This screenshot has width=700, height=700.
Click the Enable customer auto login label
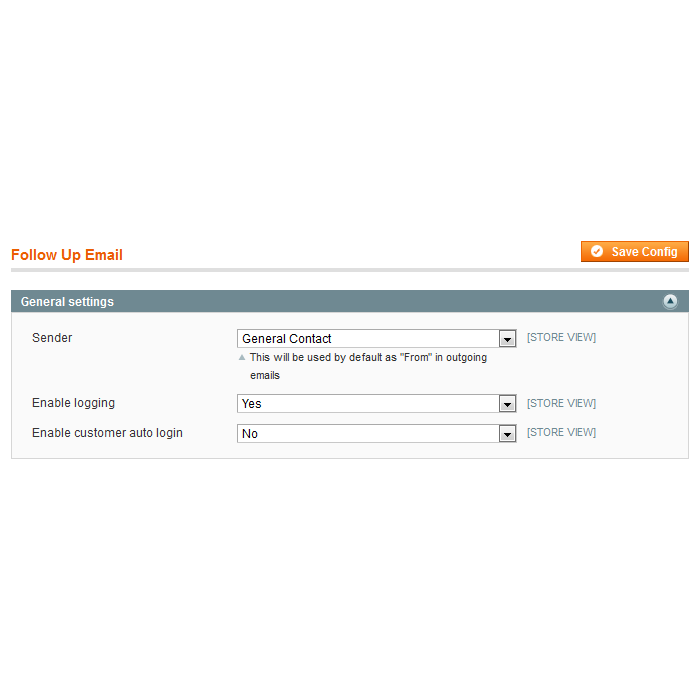click(107, 433)
